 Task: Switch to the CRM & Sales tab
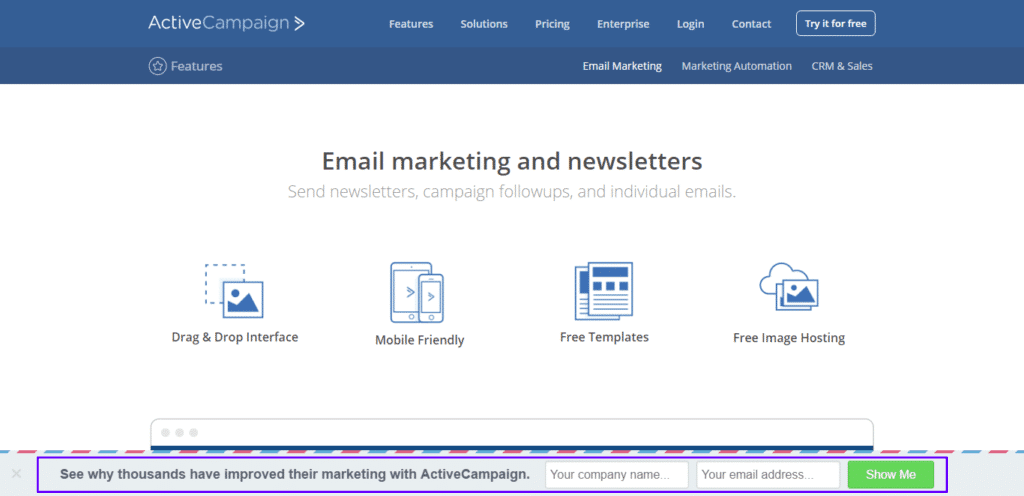point(842,66)
